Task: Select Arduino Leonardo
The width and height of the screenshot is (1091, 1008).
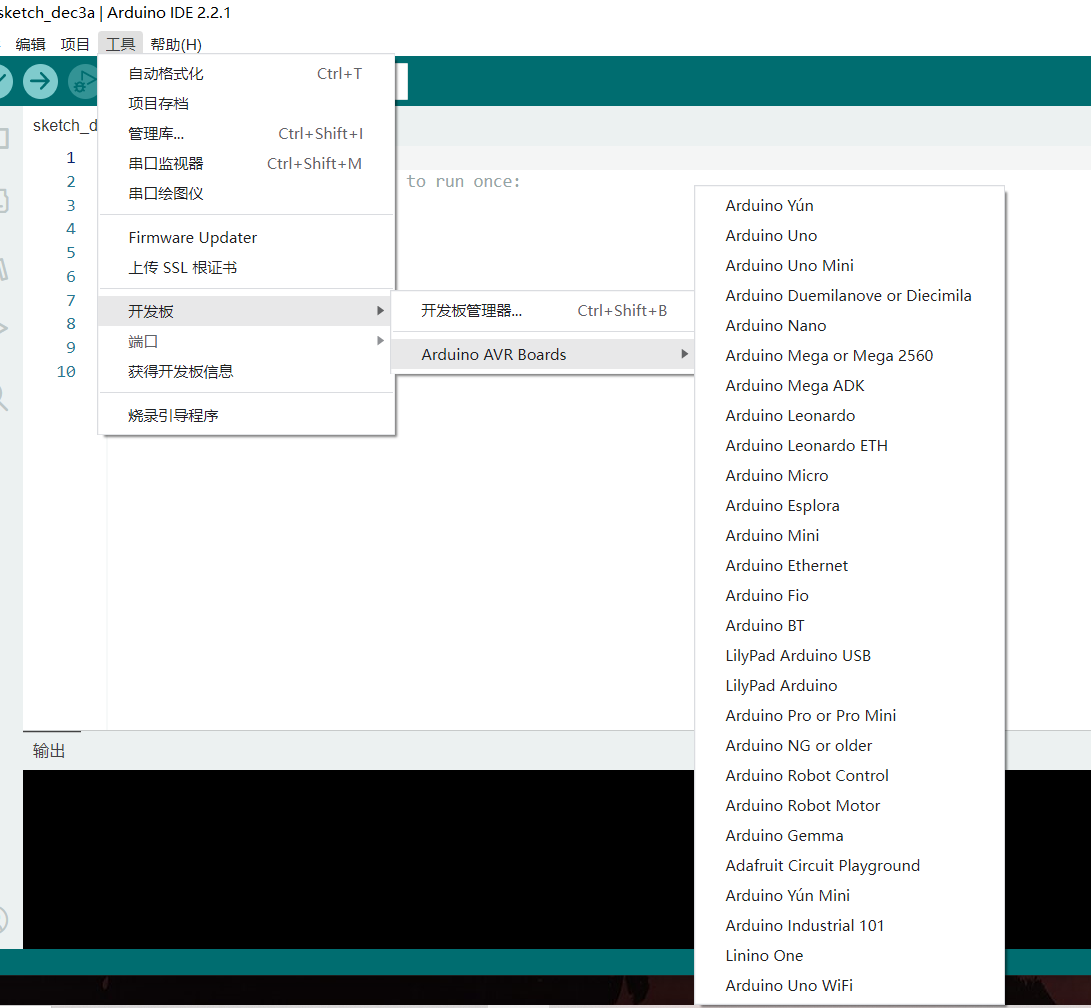Action: coord(850,415)
